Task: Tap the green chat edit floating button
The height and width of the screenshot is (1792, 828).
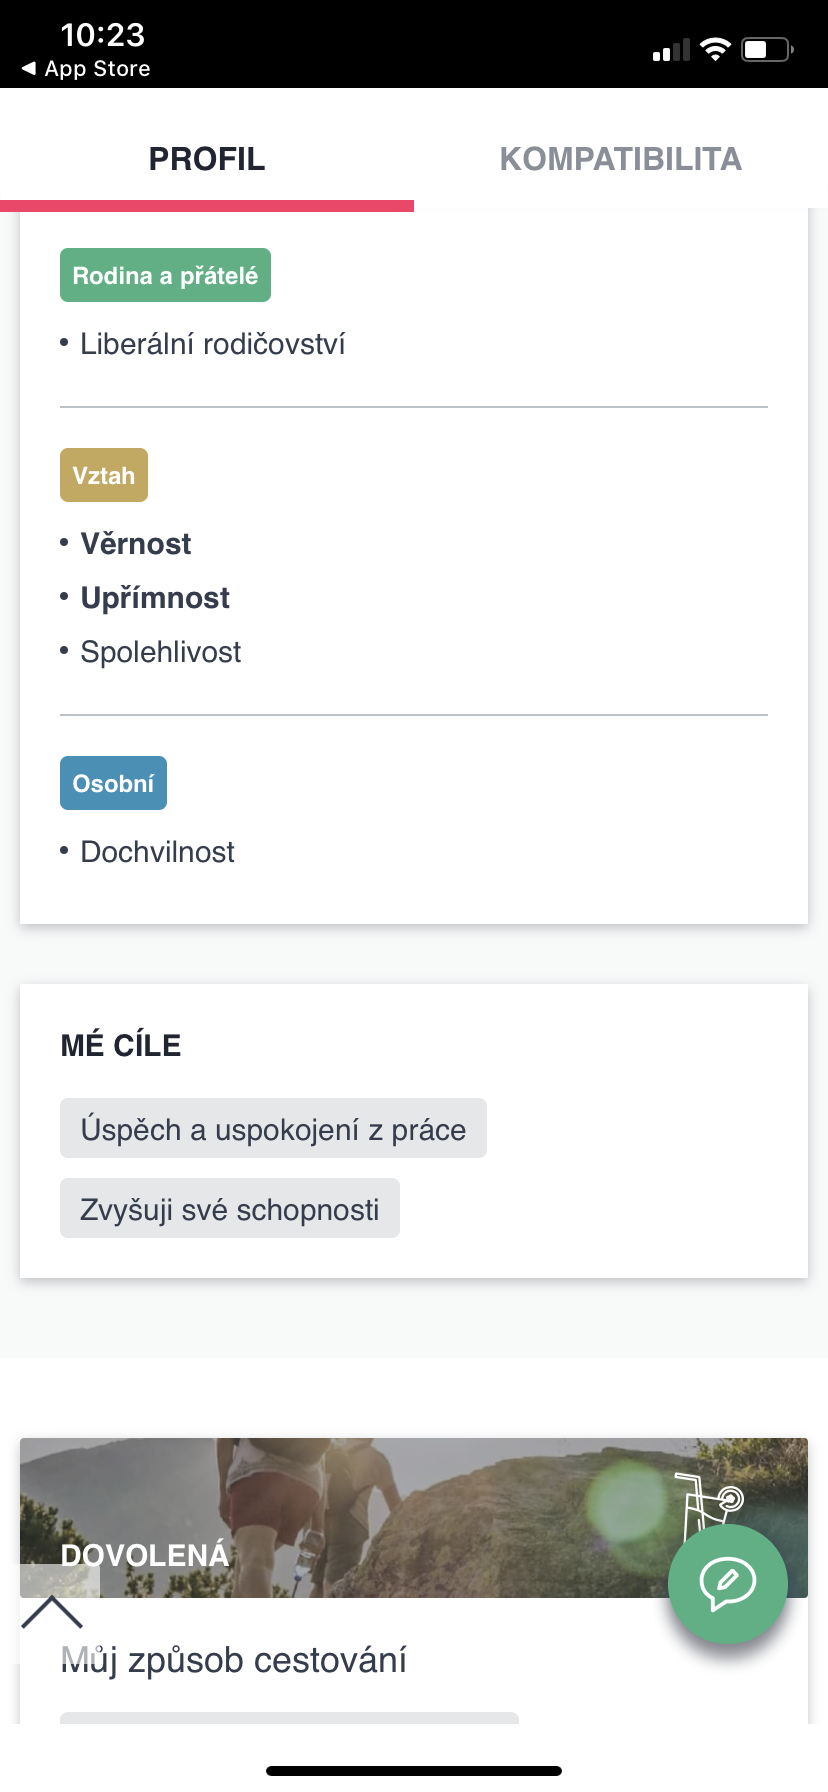Action: click(x=727, y=1584)
